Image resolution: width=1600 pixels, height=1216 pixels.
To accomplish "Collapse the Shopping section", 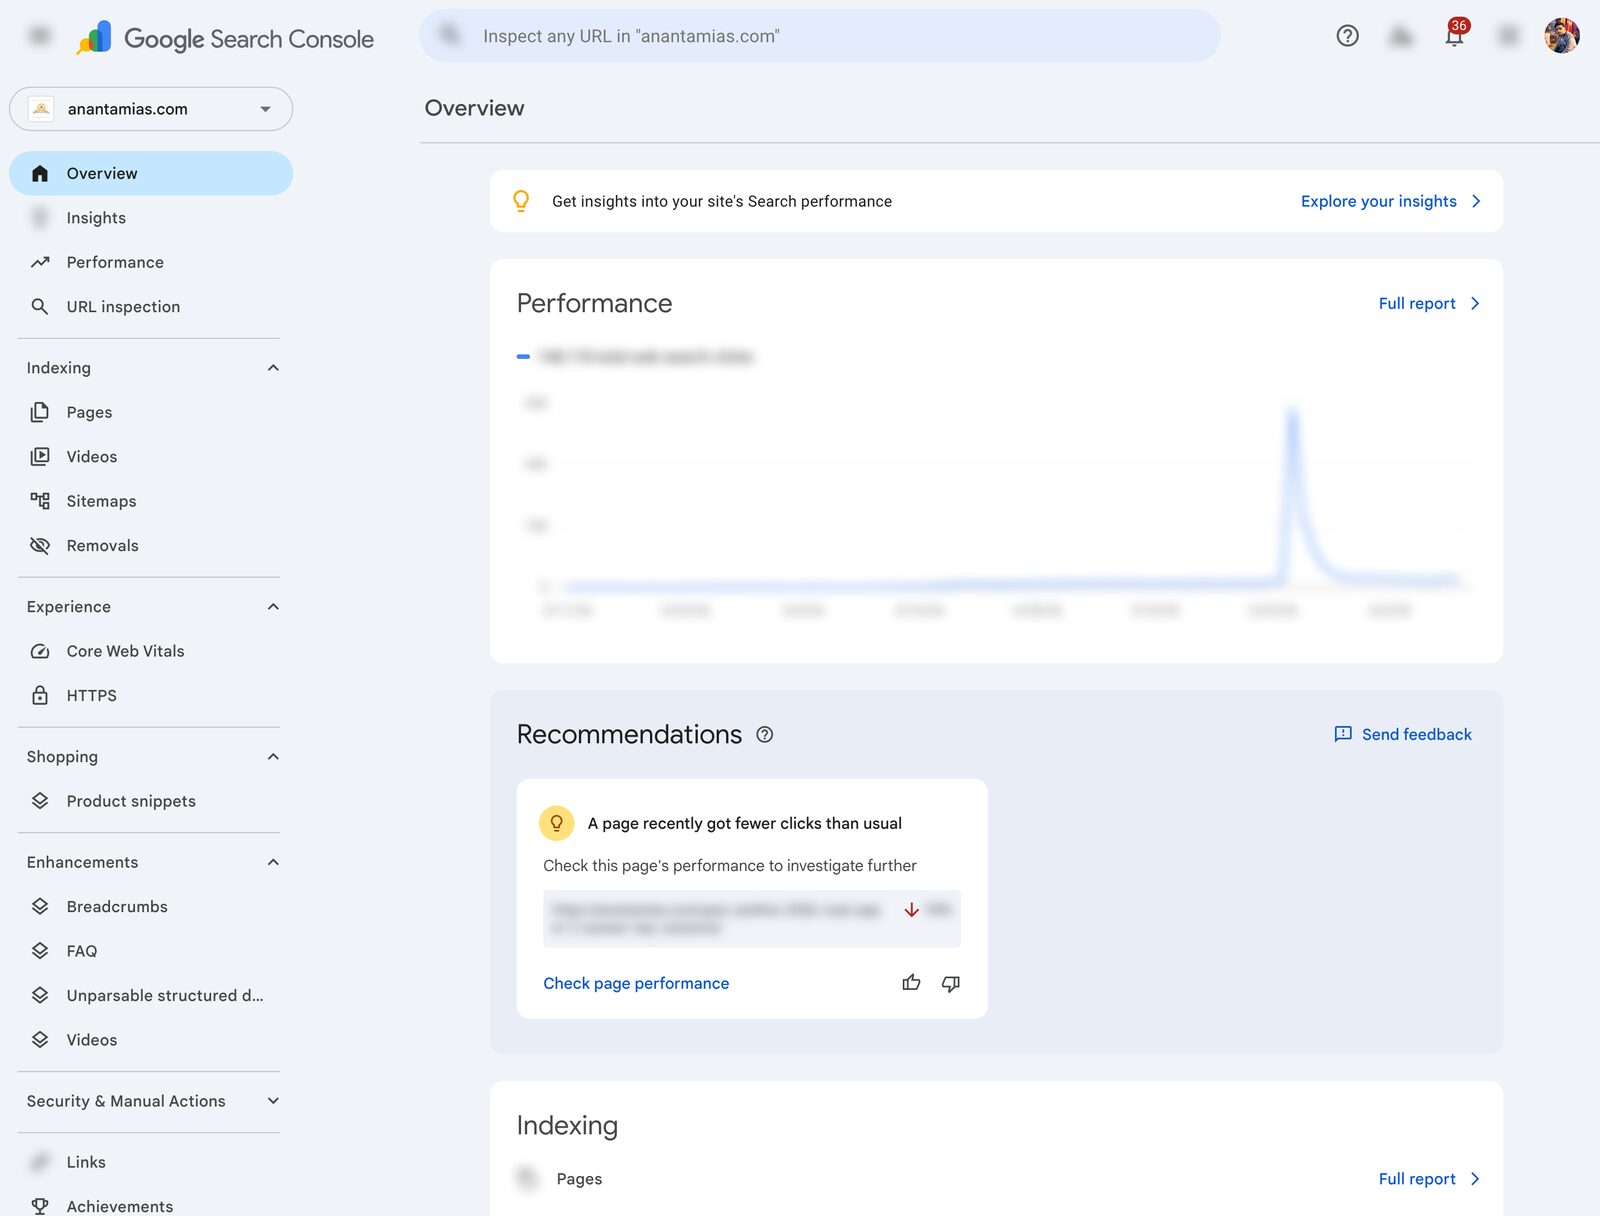I will (x=273, y=757).
